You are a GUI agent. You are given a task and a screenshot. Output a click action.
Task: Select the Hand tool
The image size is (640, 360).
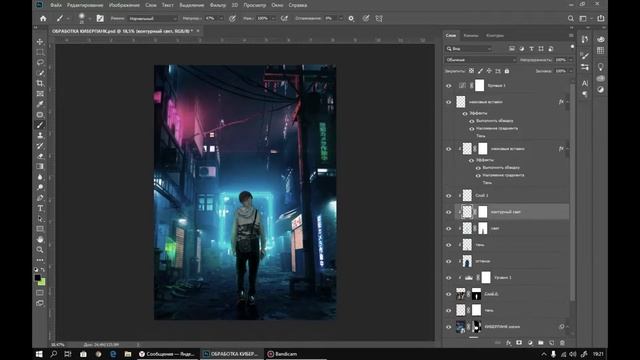coord(40,239)
